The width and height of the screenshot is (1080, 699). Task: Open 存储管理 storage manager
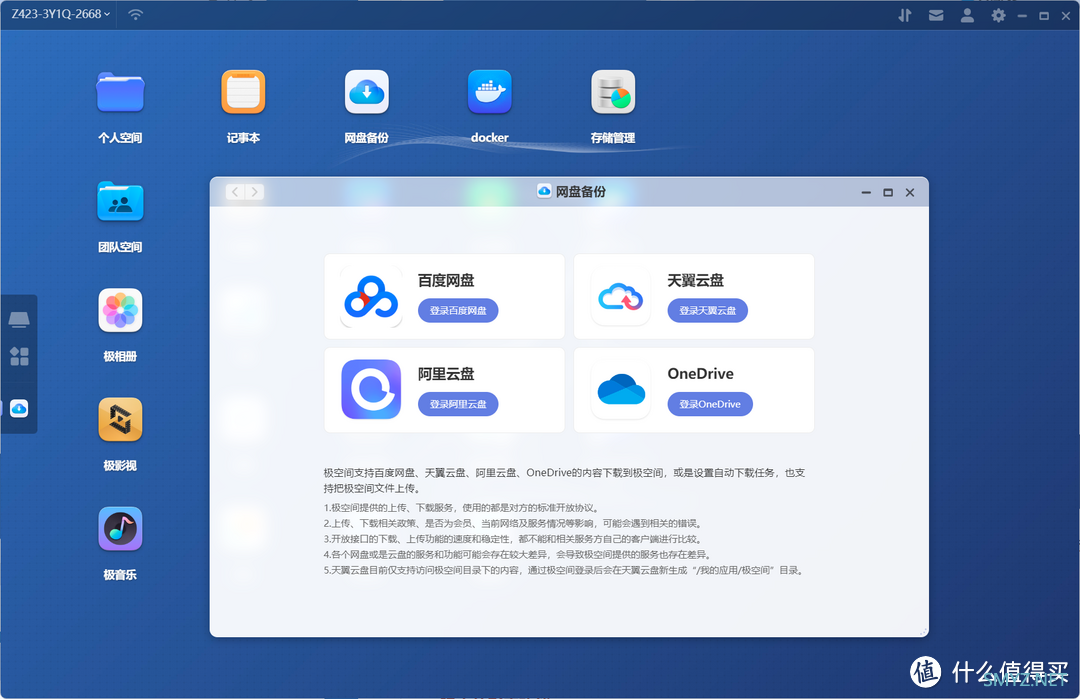[x=613, y=92]
